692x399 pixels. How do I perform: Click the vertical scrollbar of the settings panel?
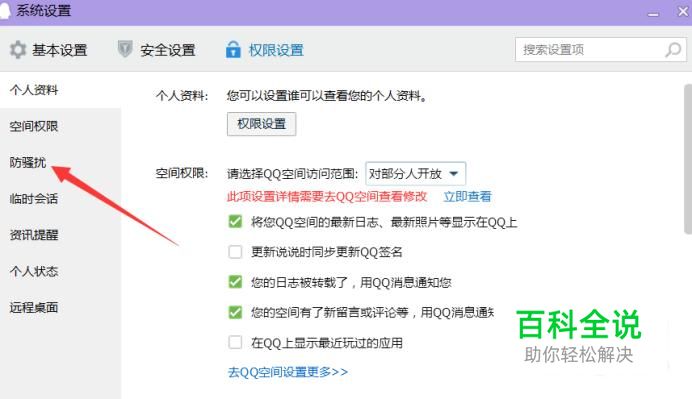click(x=688, y=159)
